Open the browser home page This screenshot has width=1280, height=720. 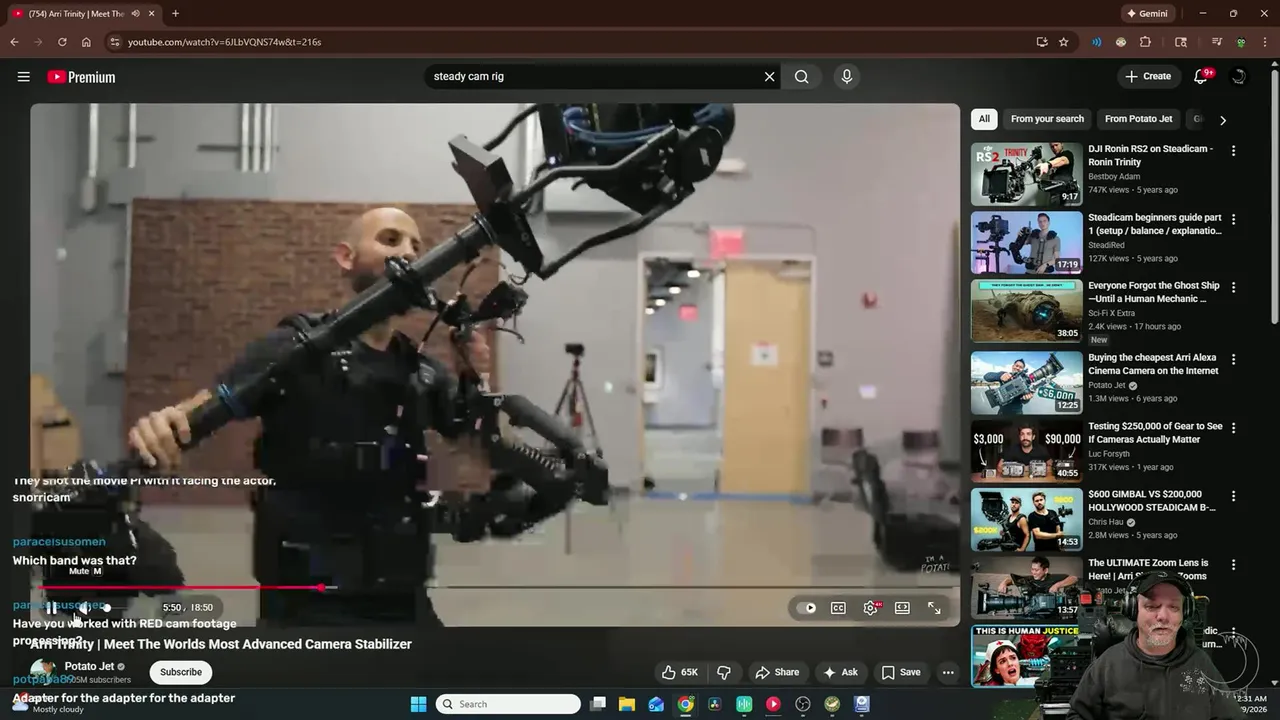point(86,42)
